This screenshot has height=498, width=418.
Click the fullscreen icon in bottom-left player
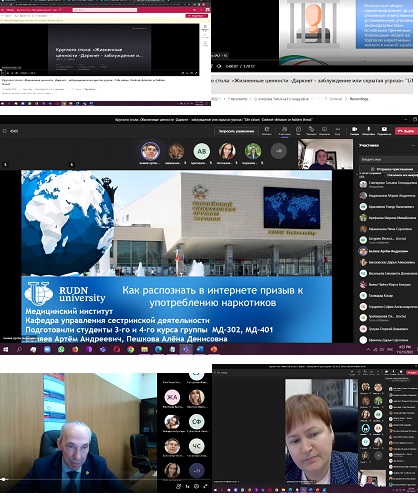pyautogui.click(x=205, y=487)
